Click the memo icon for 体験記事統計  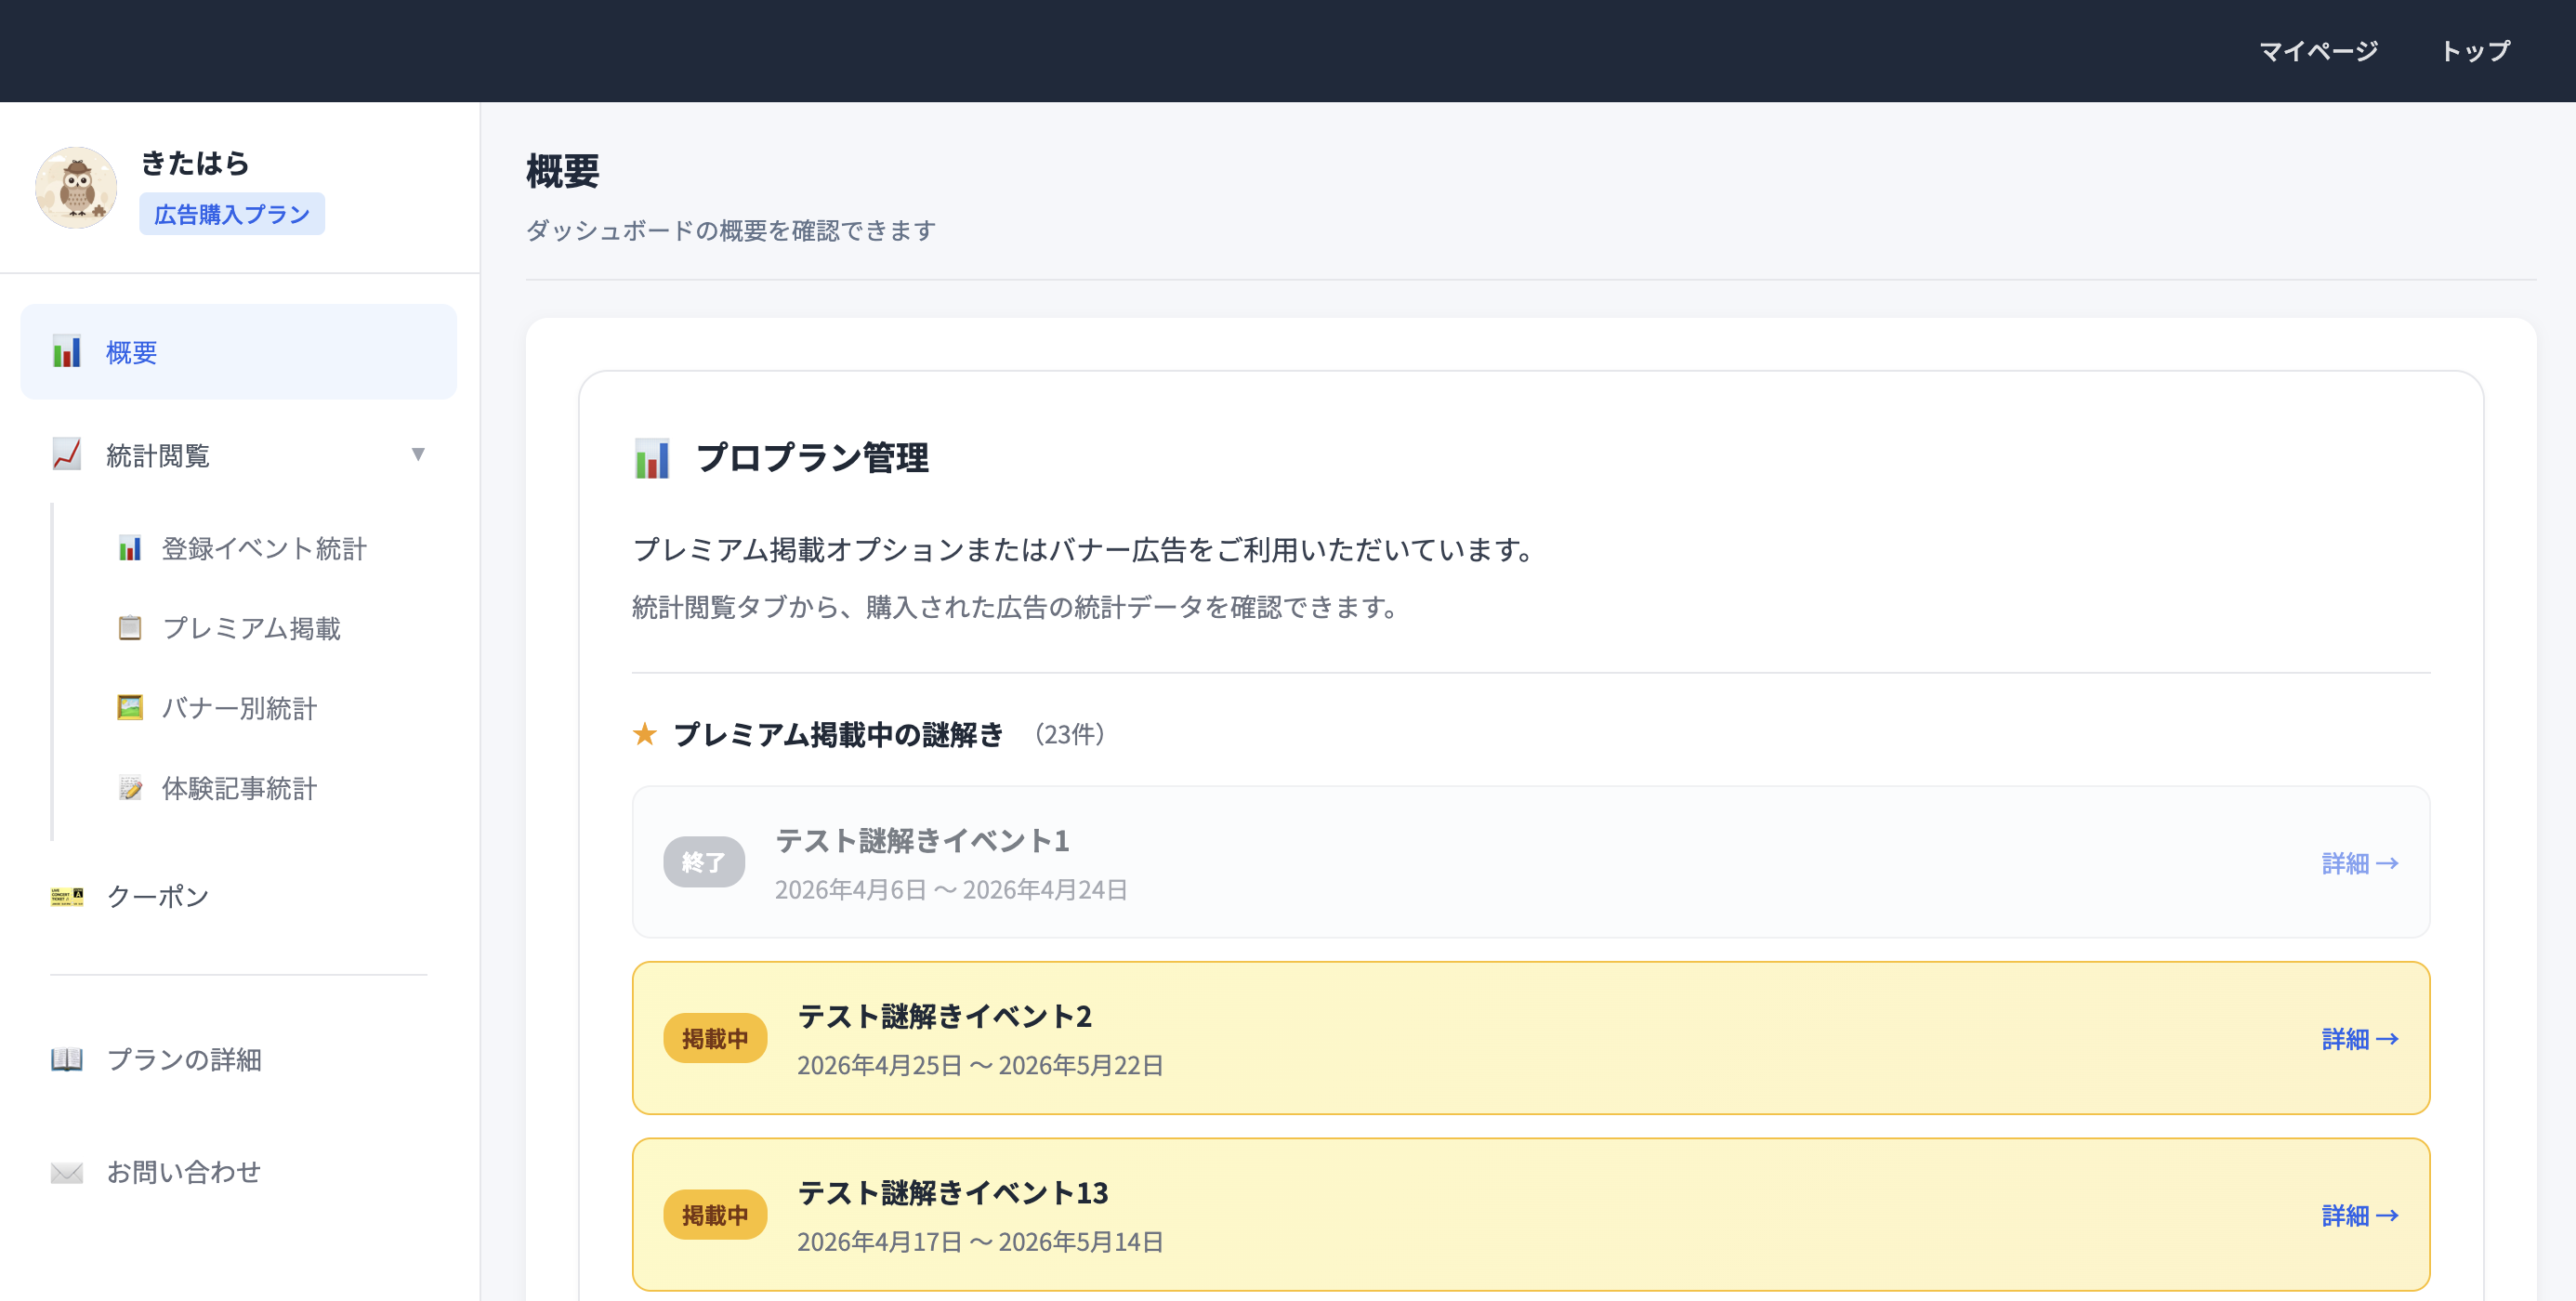point(130,788)
